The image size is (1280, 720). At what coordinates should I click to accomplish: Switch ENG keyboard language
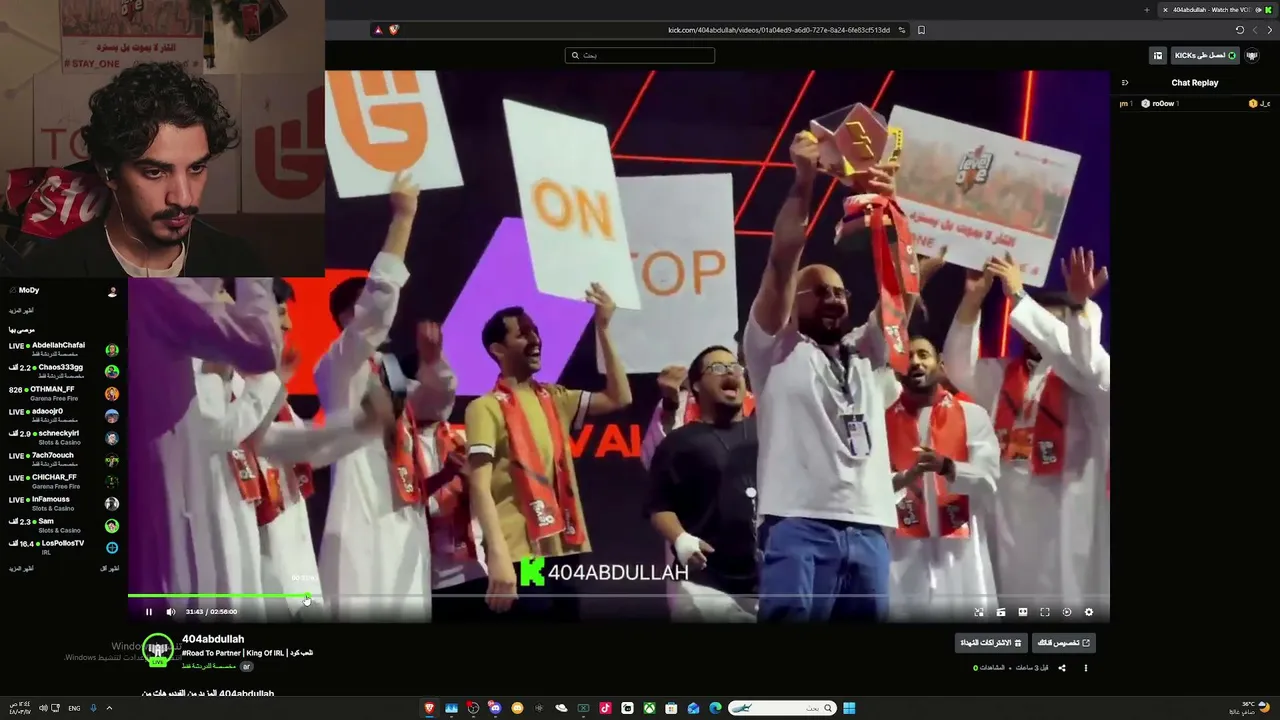point(74,708)
